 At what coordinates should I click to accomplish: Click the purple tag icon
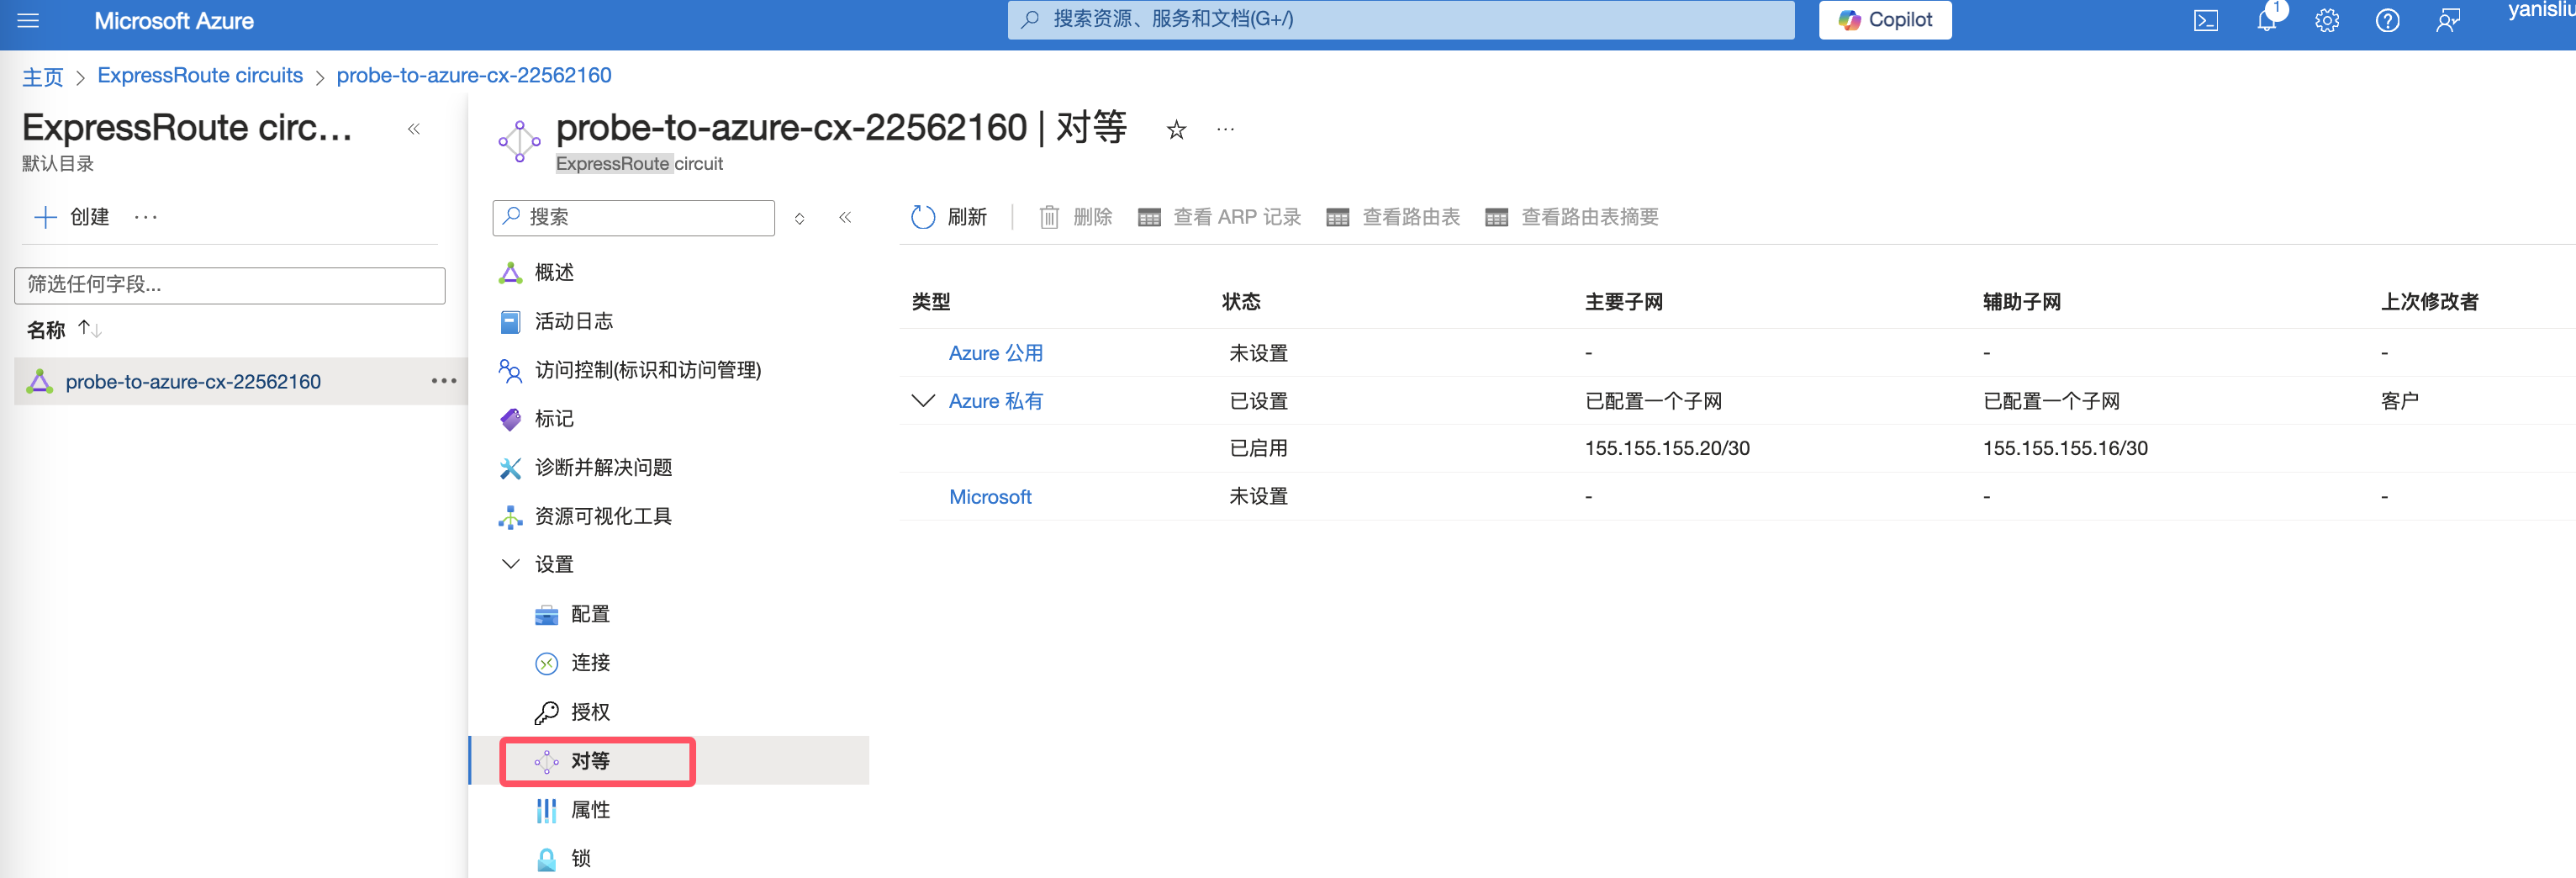510,419
